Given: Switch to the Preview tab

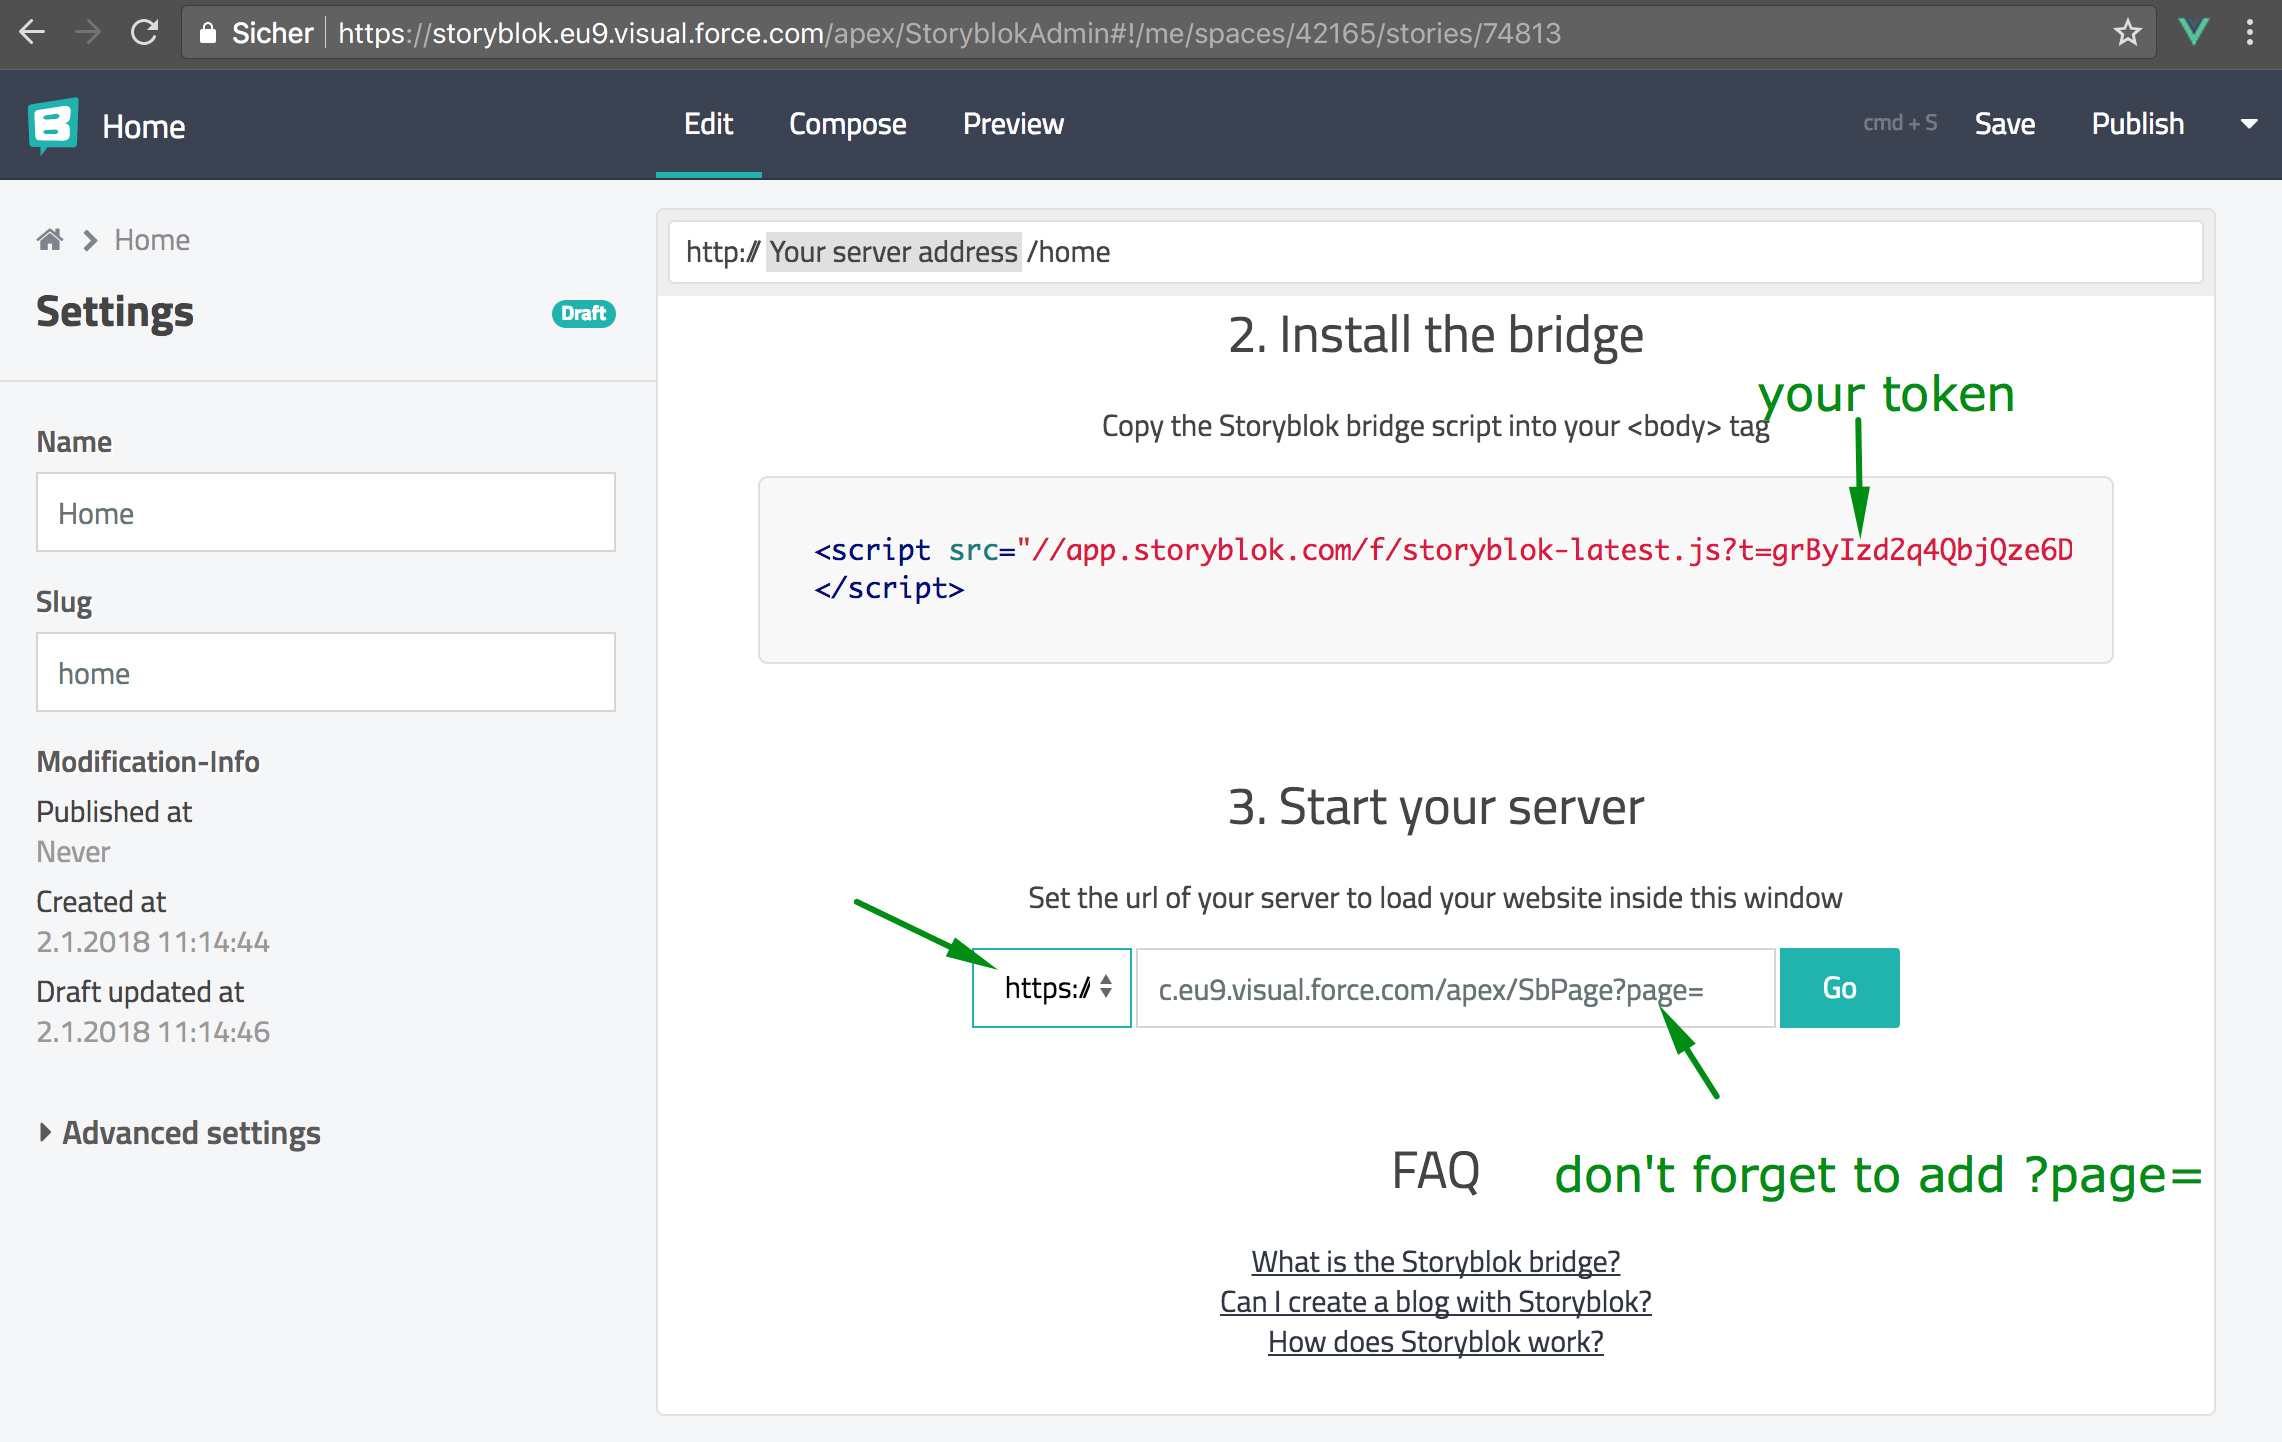Looking at the screenshot, I should [1013, 124].
